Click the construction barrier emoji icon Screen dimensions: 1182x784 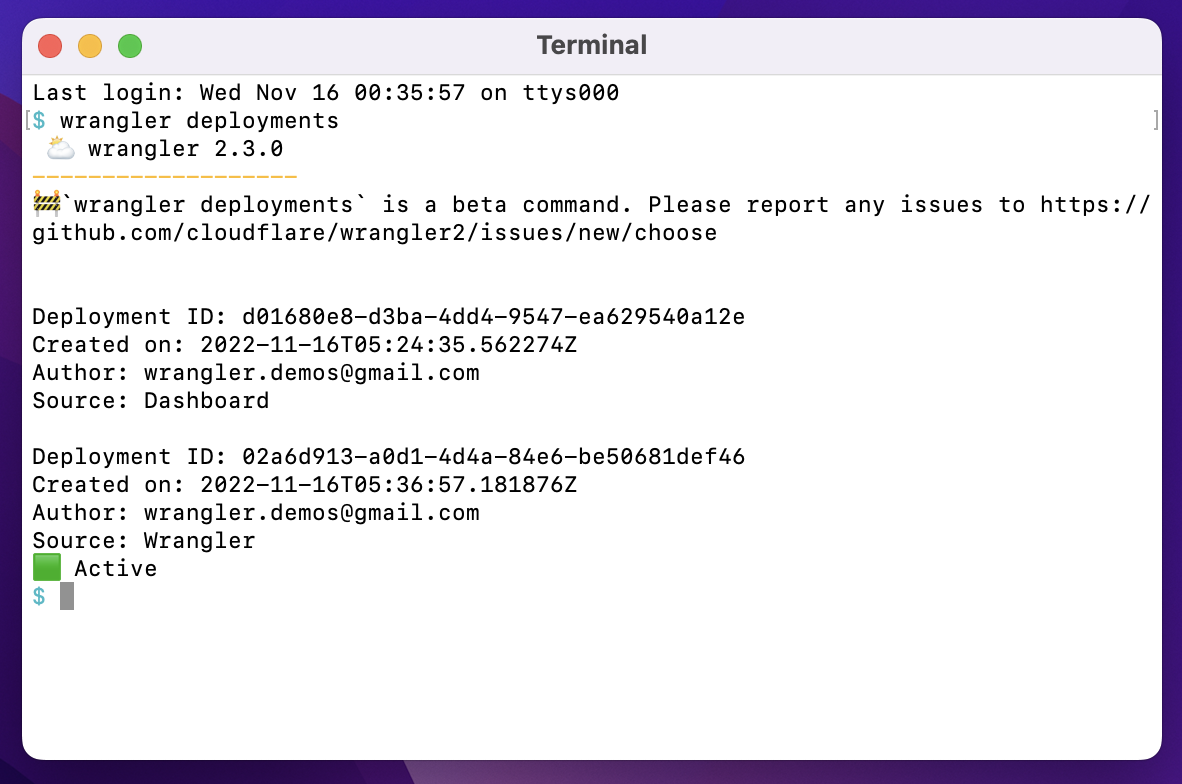[47, 204]
